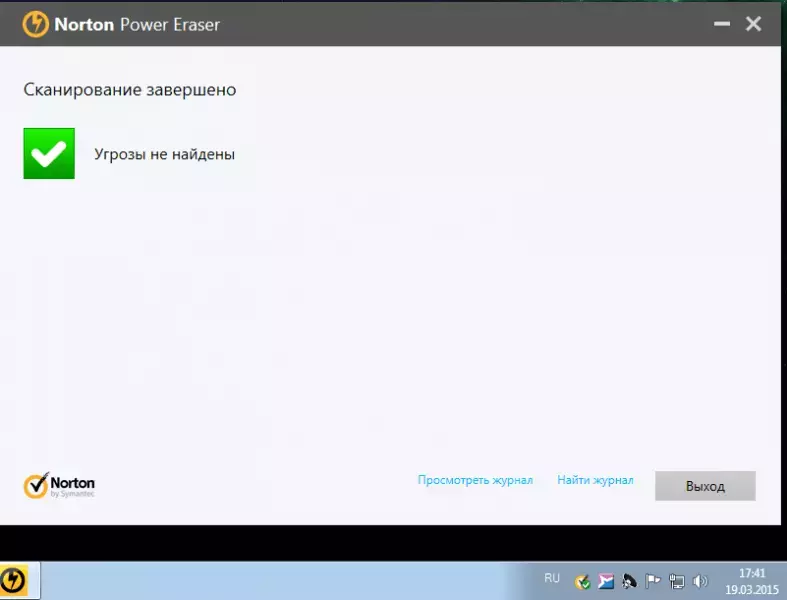Click the 'Сканирование завершено' heading
Screen dimensions: 787x600
(x=130, y=90)
